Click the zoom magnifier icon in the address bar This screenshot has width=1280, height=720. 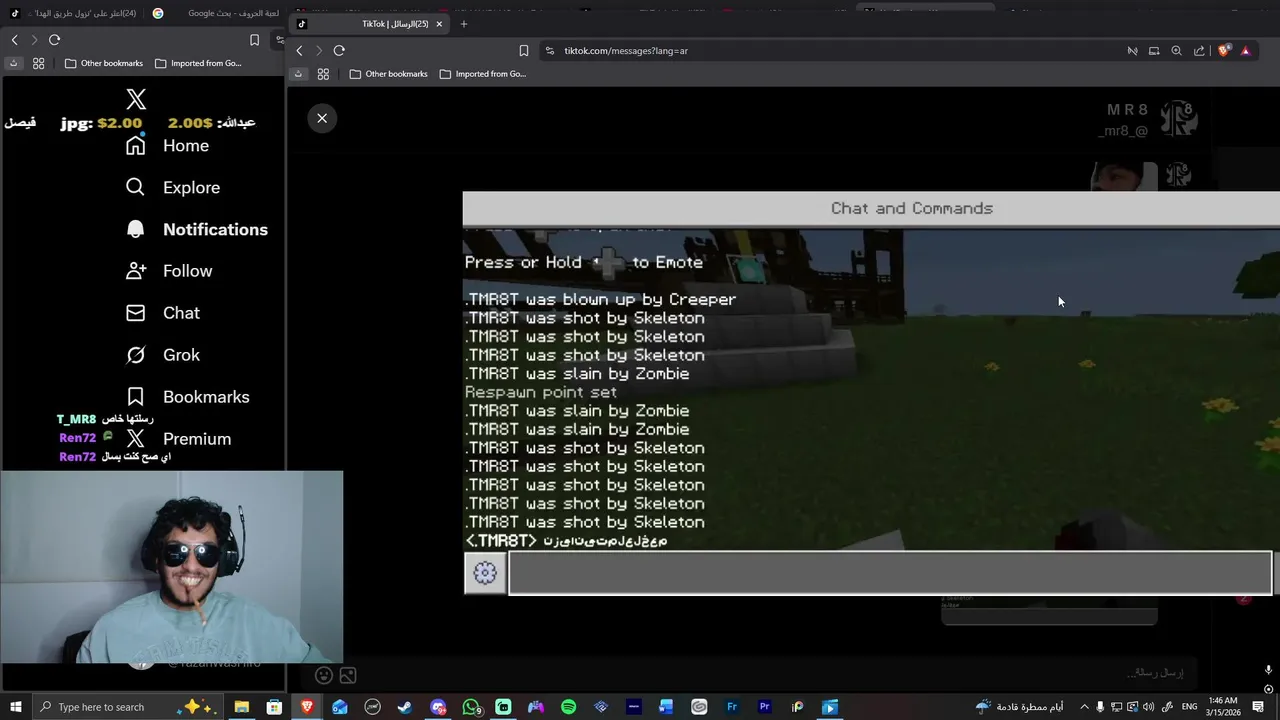pyautogui.click(x=1176, y=51)
